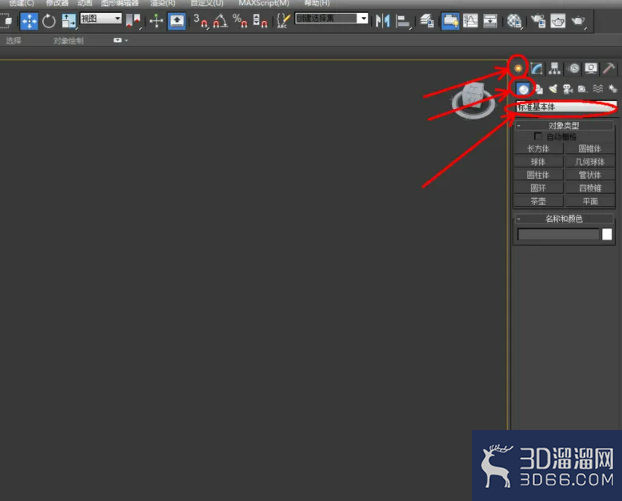Toggle Spinner Snap
622x501 pixels.
pos(260,21)
